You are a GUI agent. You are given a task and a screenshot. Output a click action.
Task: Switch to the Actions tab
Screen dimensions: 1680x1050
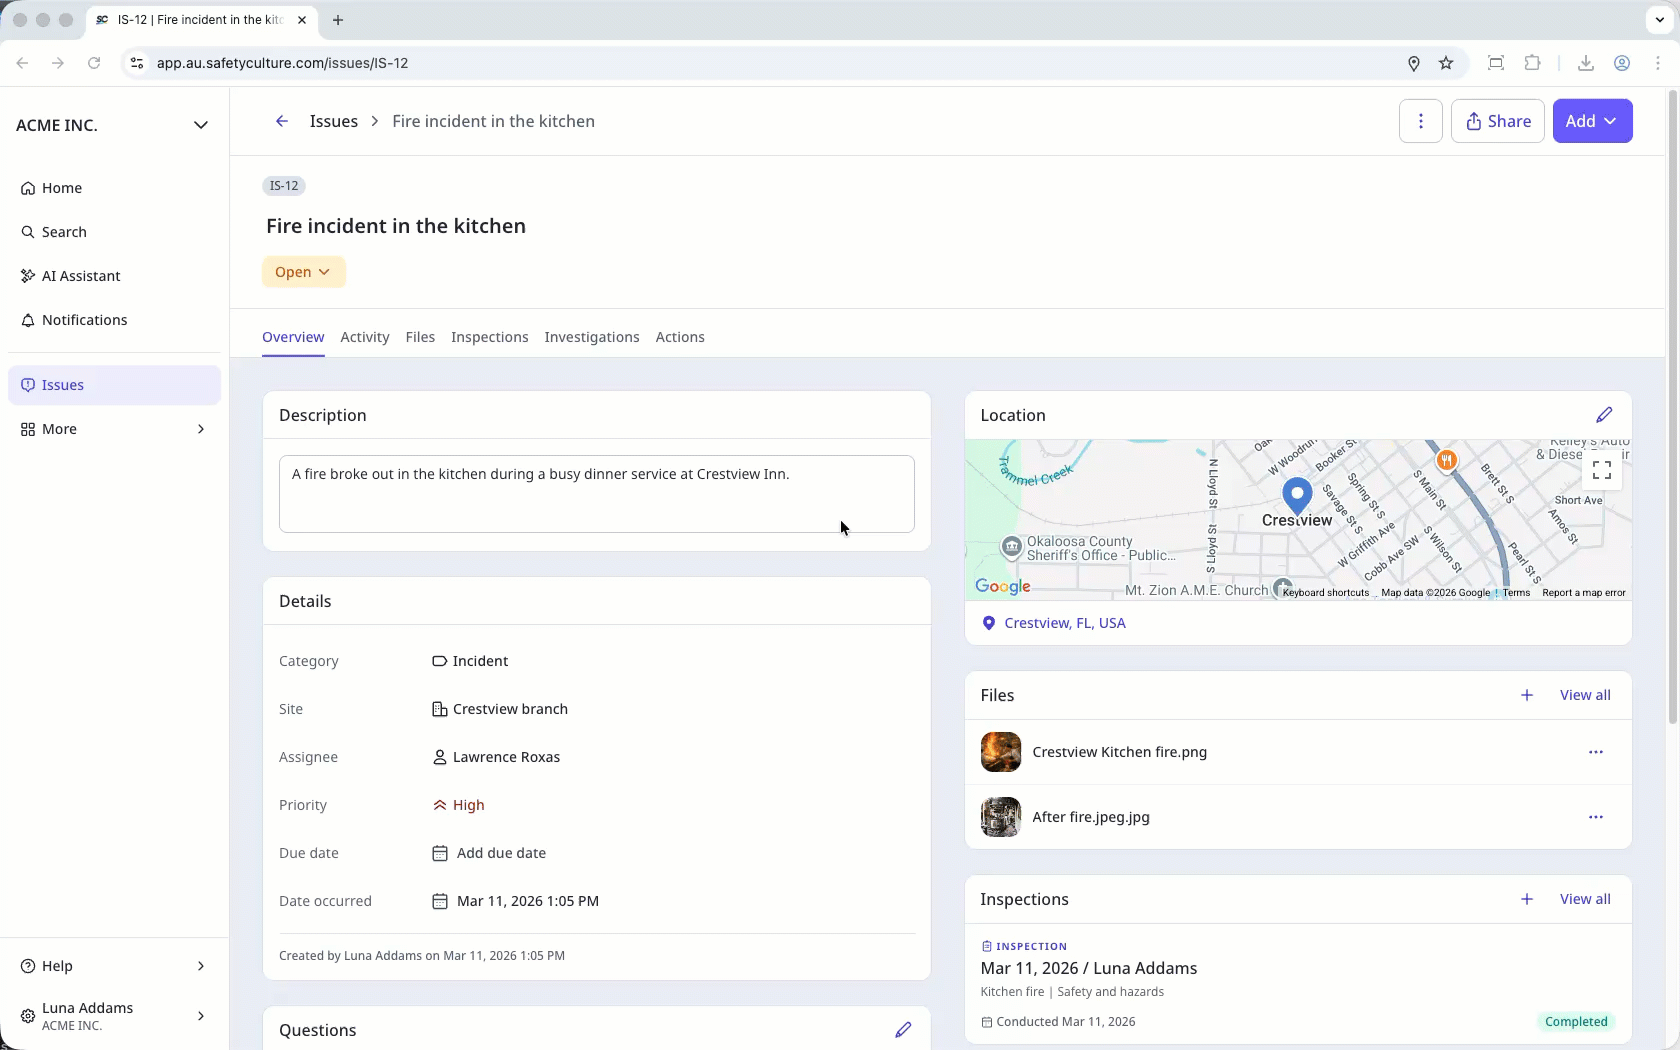(680, 337)
